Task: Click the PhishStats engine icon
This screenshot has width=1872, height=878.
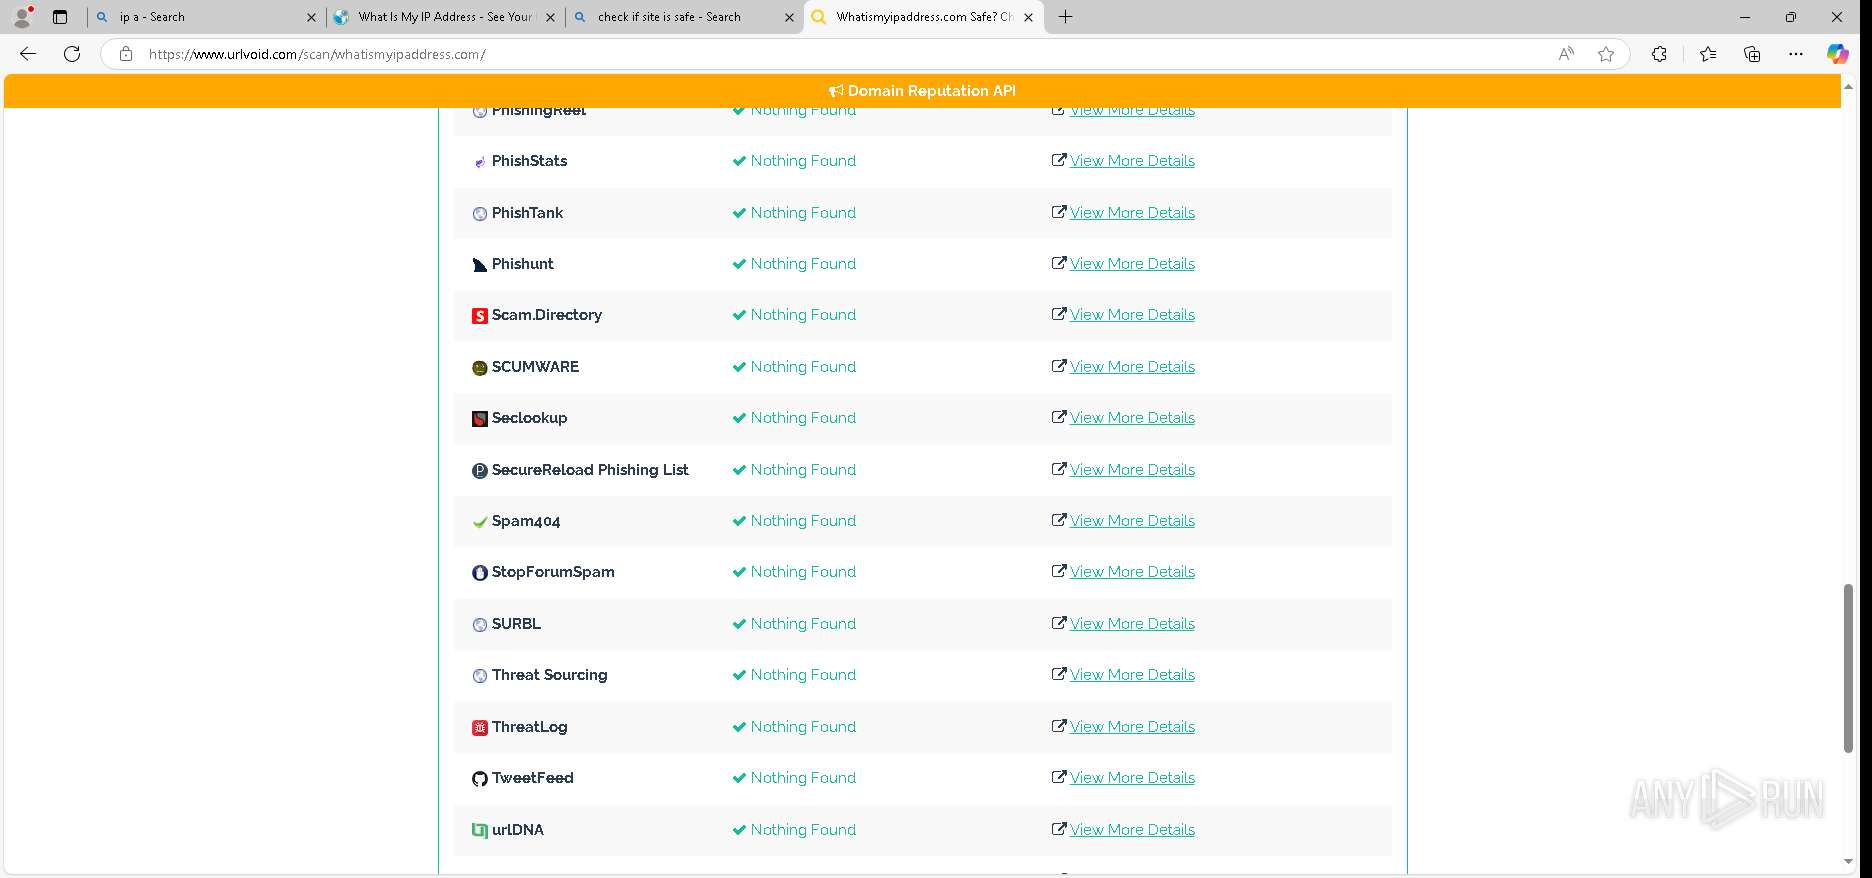Action: point(480,162)
